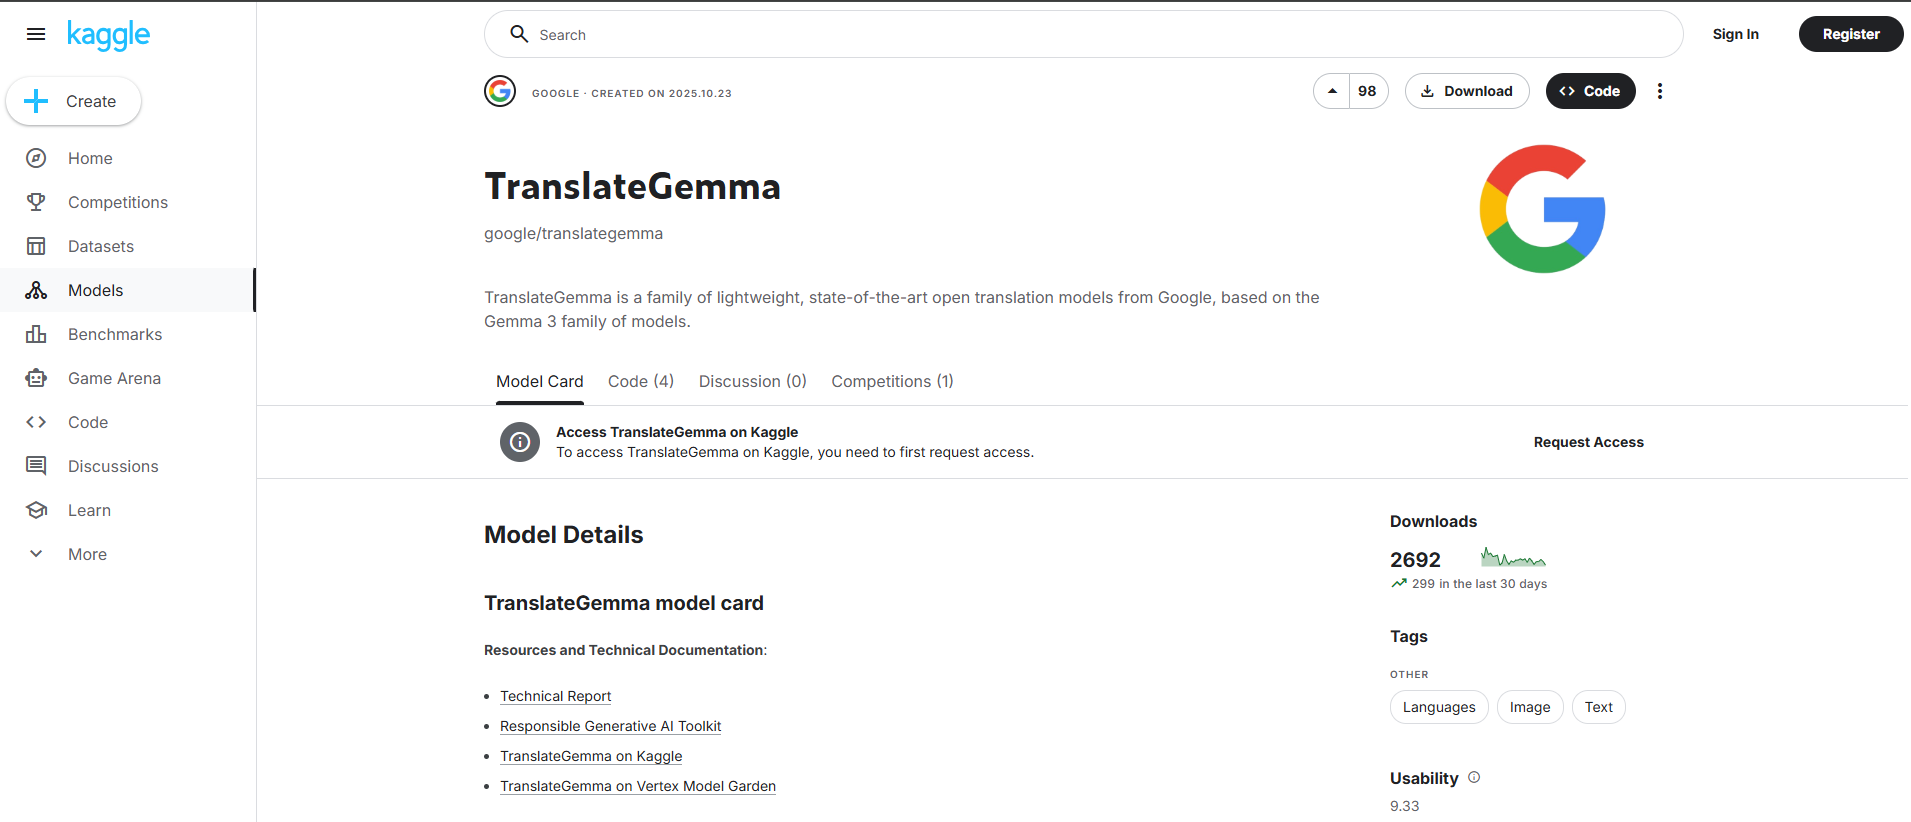1911x822 pixels.
Task: Click the google/translategemma slug text
Action: pos(573,233)
